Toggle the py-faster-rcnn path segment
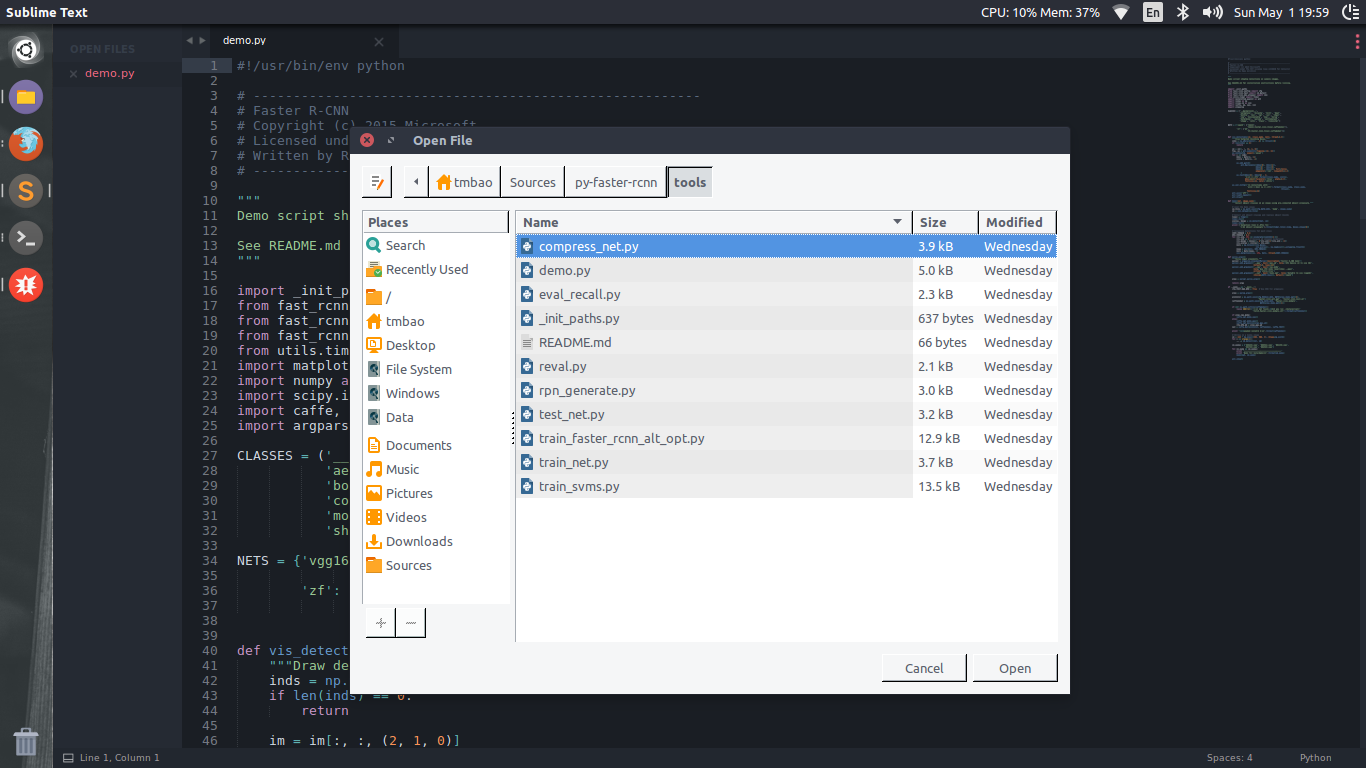The width and height of the screenshot is (1366, 768). [615, 182]
